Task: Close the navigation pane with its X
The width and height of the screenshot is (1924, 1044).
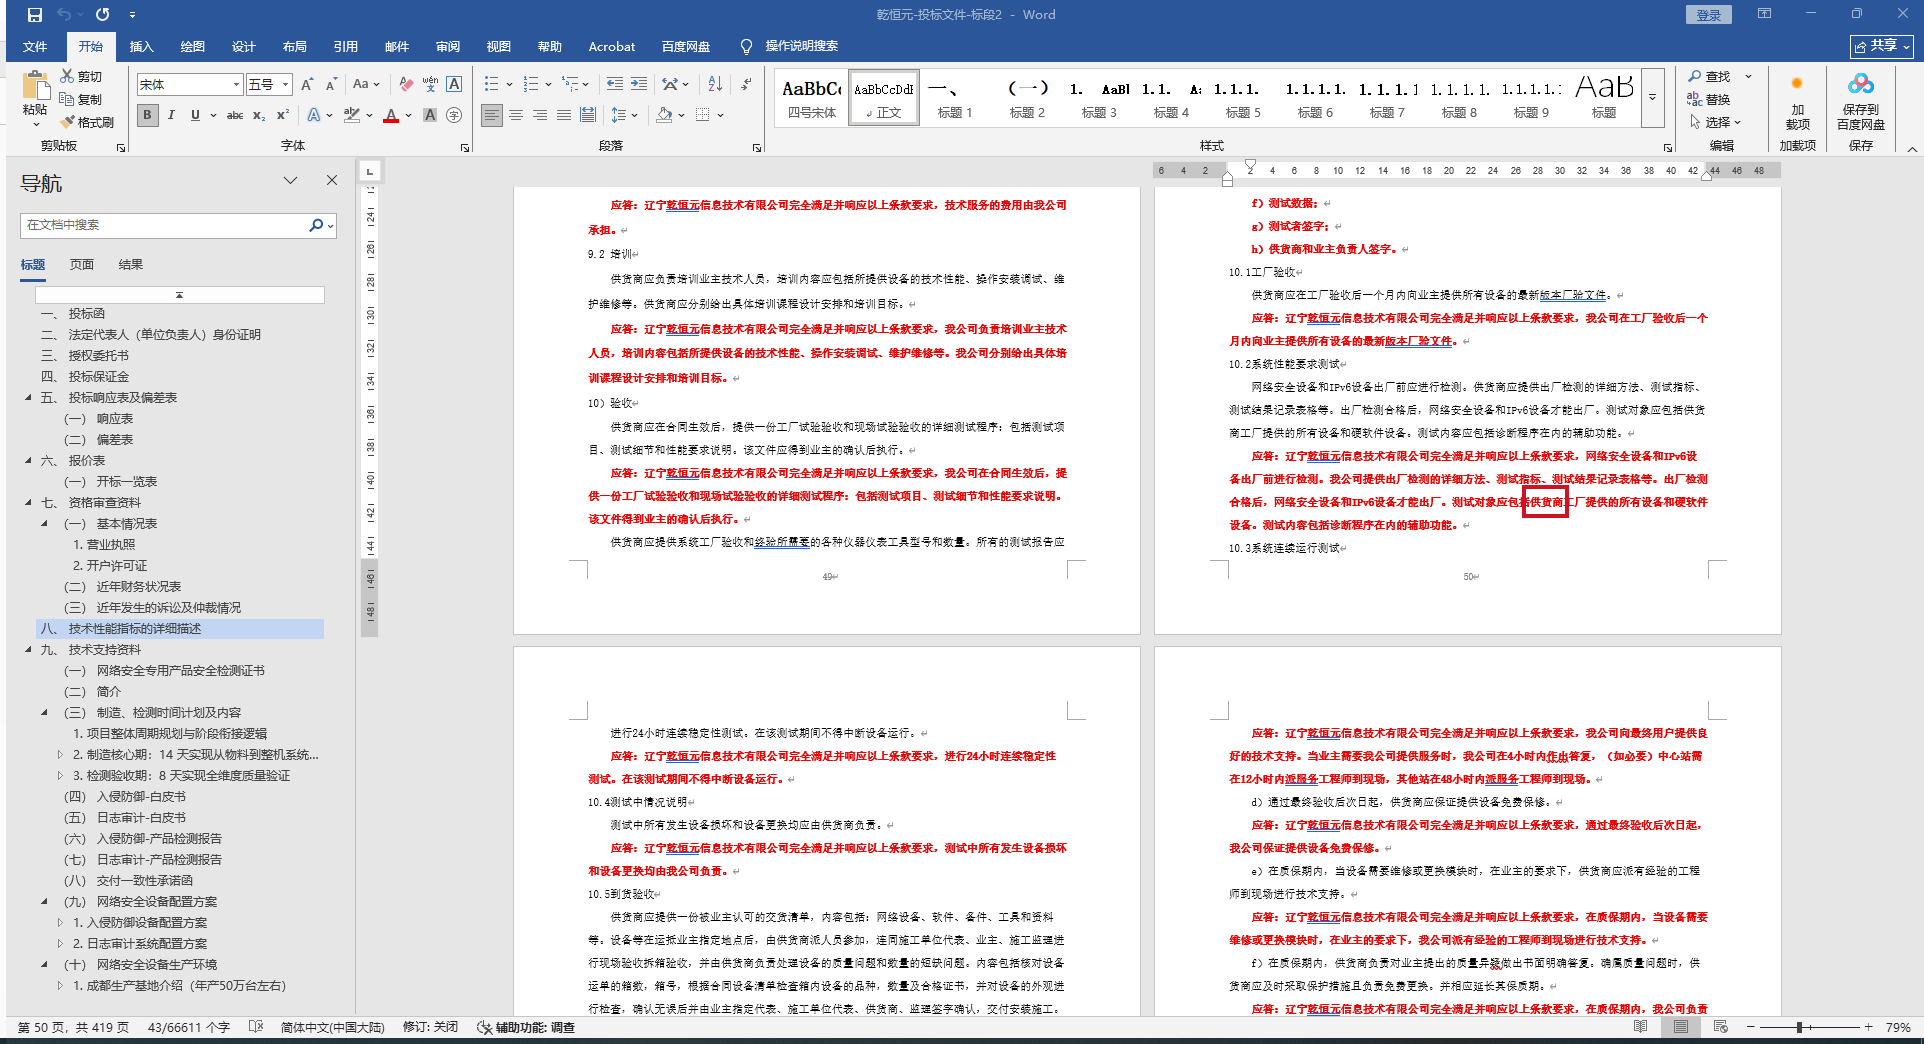Action: pyautogui.click(x=332, y=180)
